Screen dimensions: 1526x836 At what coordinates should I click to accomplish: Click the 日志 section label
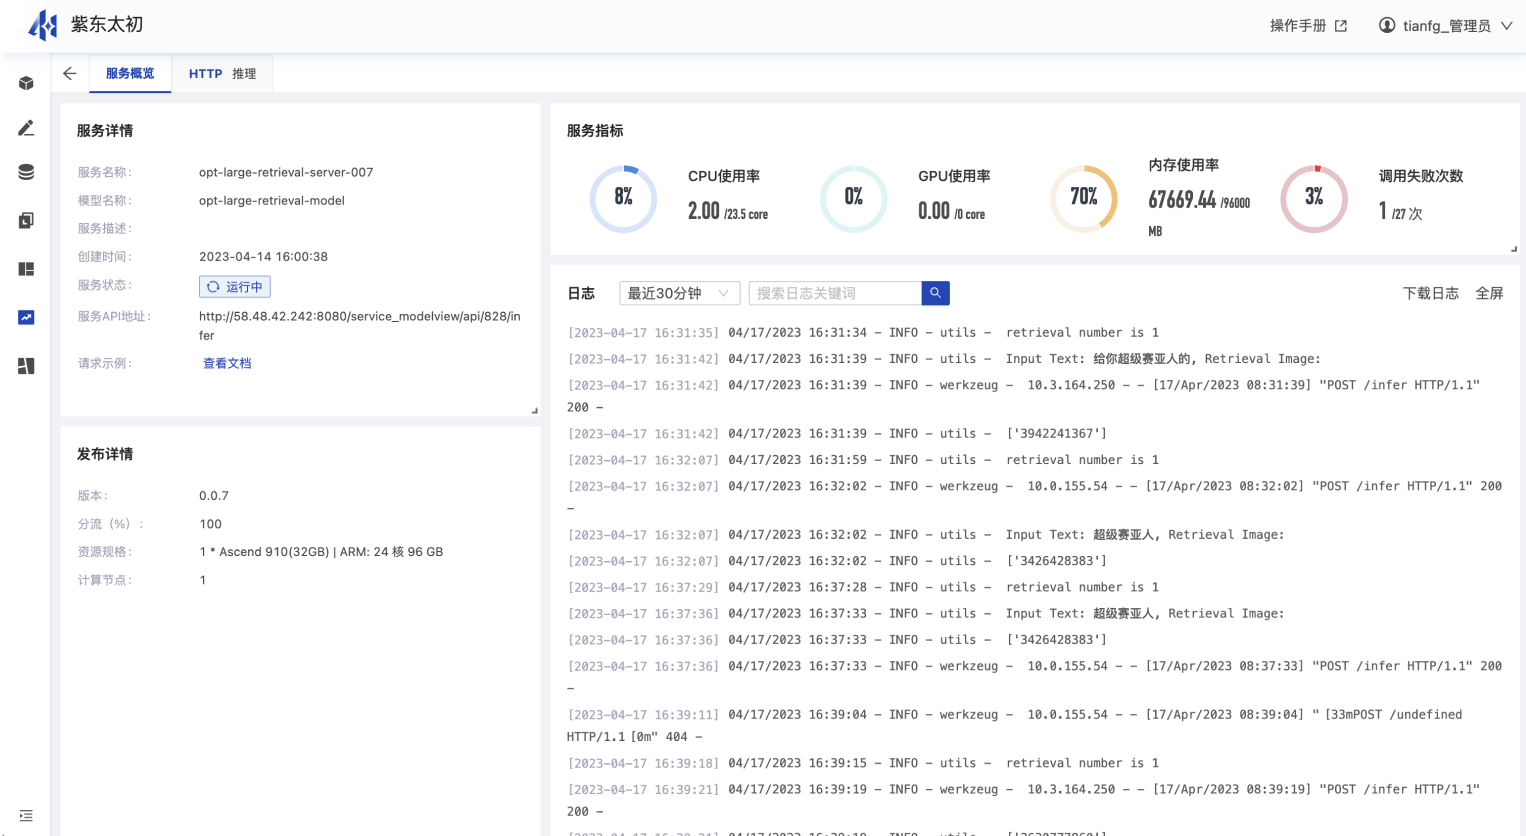tap(581, 293)
